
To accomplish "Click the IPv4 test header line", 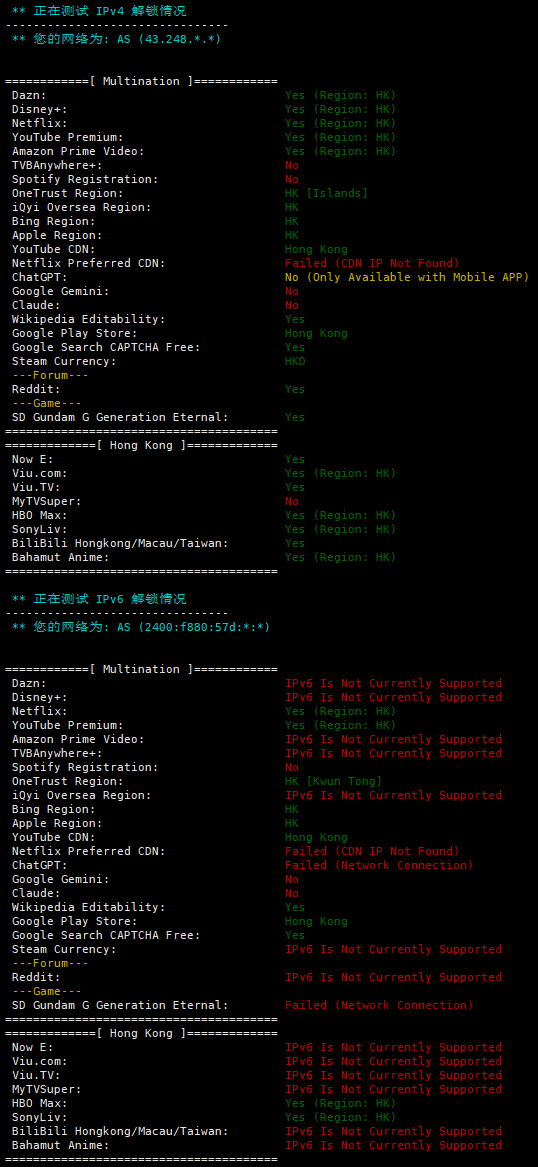I will click(x=99, y=11).
